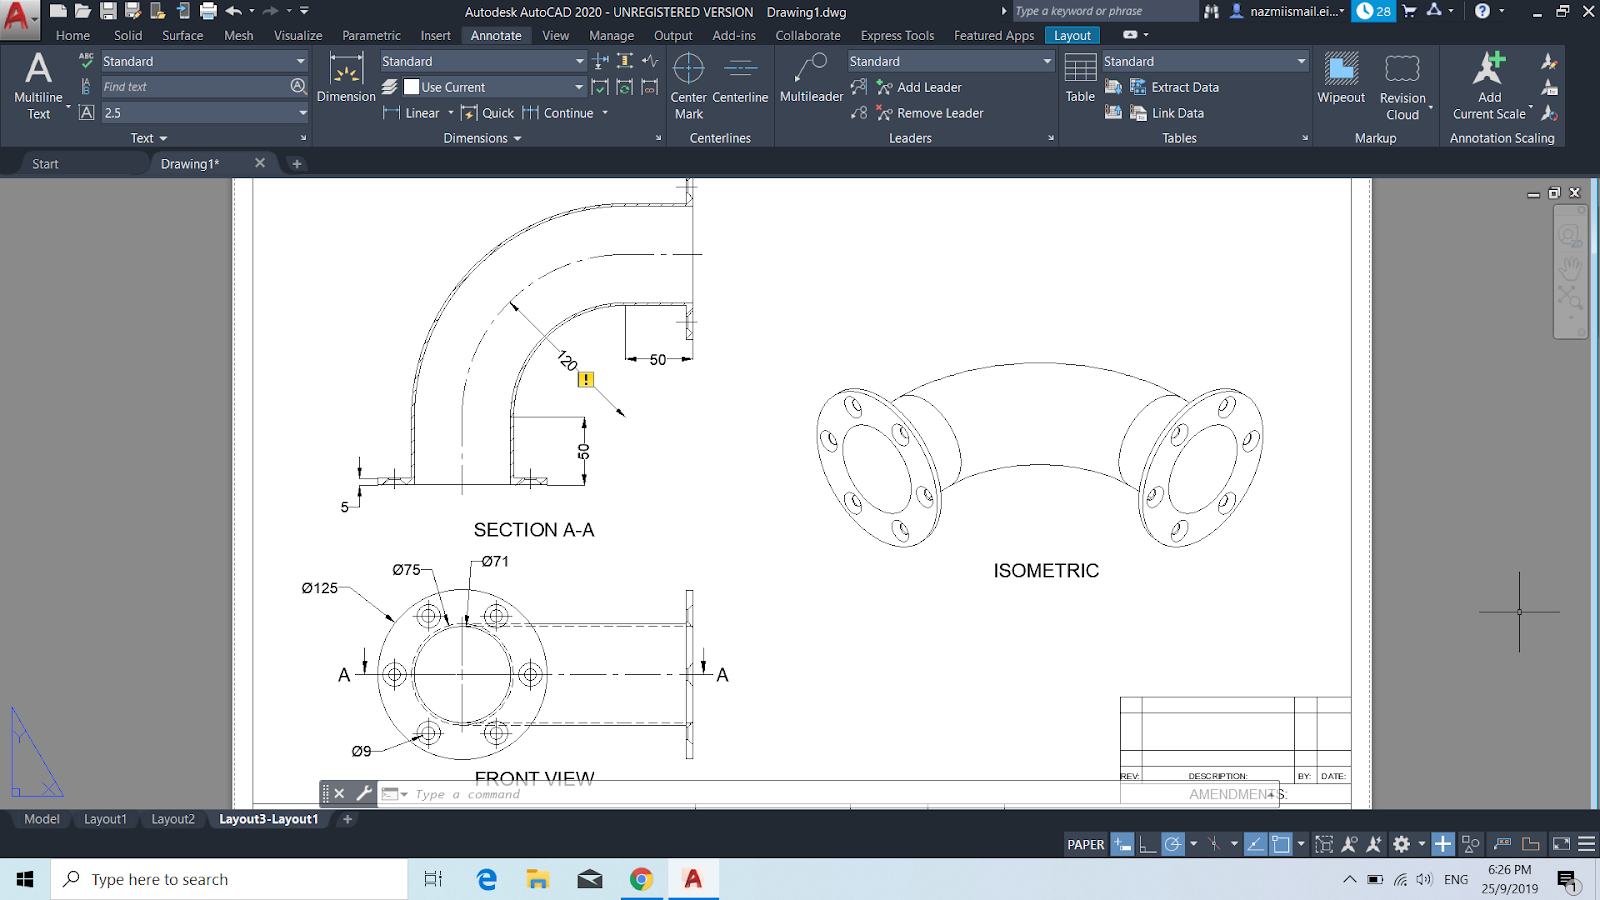Open the dimension style Standard dropdown
This screenshot has height=900, width=1600.
579,61
